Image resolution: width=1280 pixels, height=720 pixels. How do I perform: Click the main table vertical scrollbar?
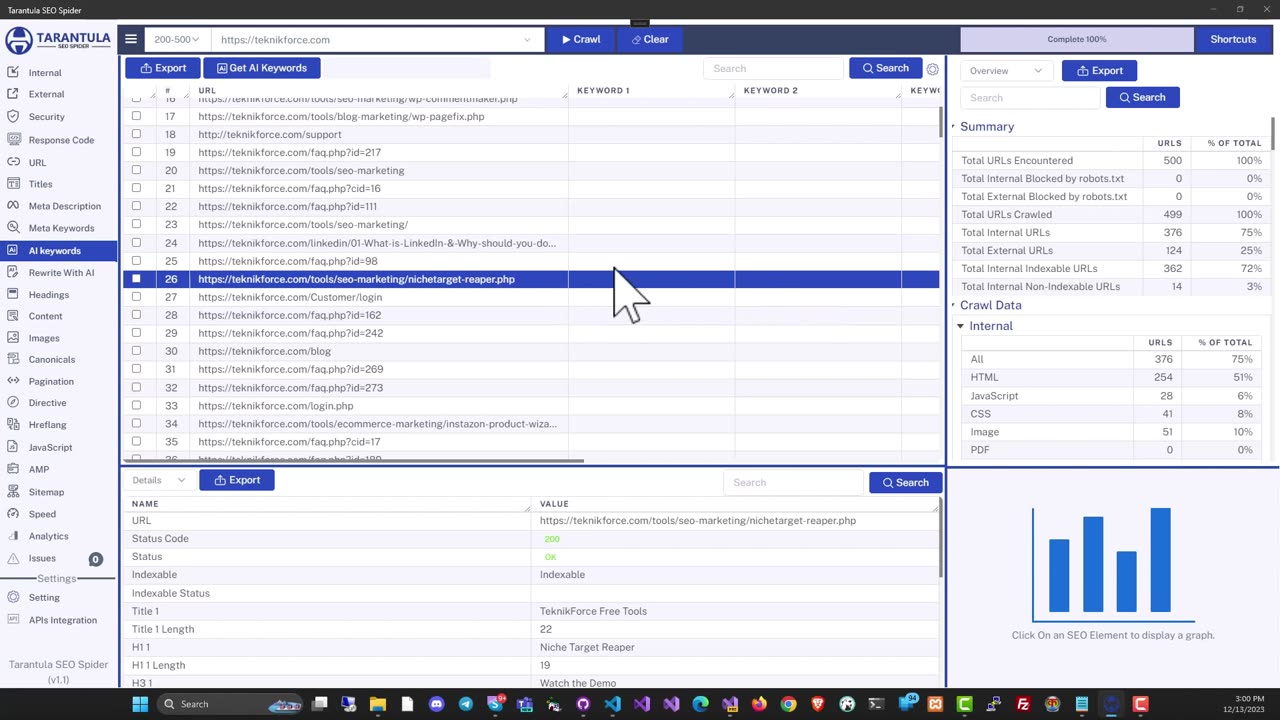941,120
